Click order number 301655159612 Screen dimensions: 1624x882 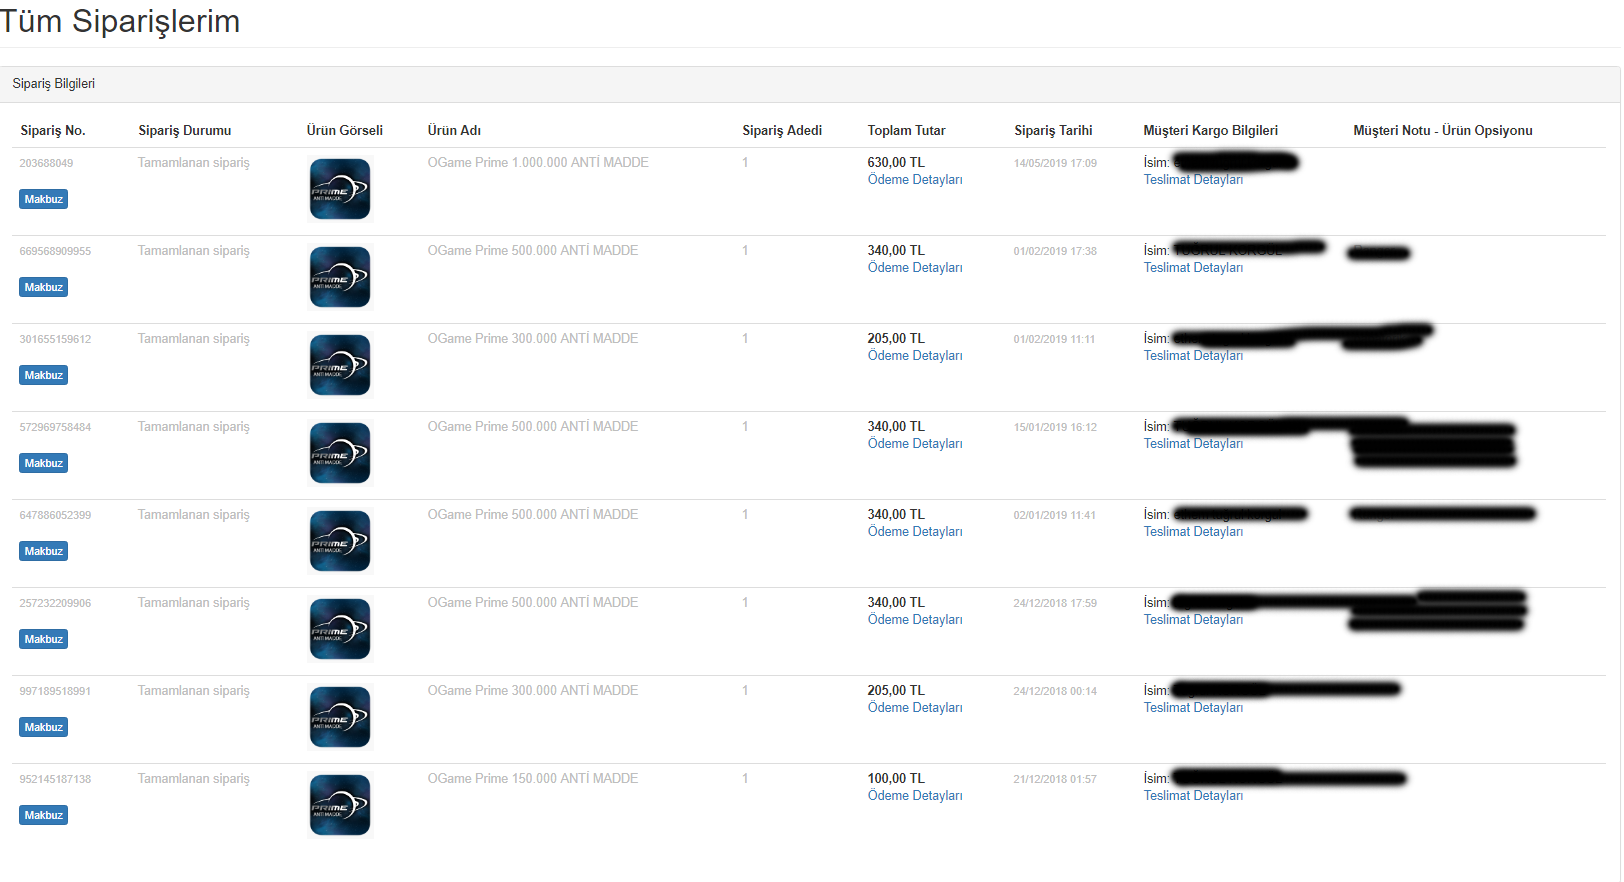coord(55,339)
